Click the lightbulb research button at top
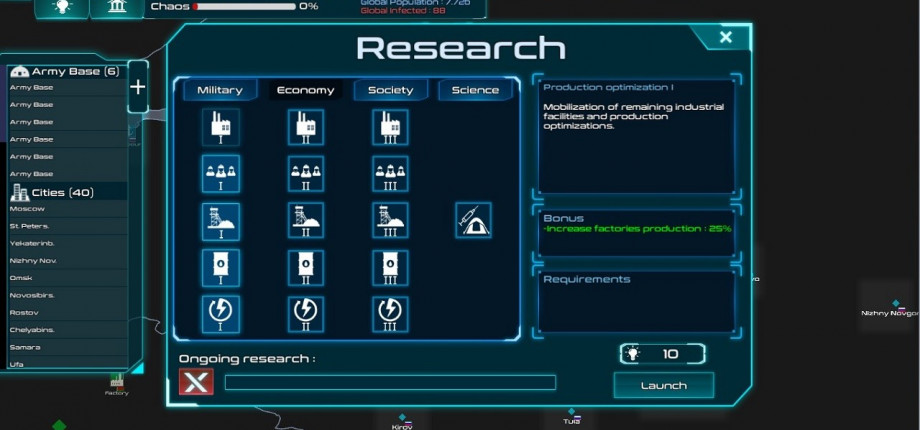 62,6
